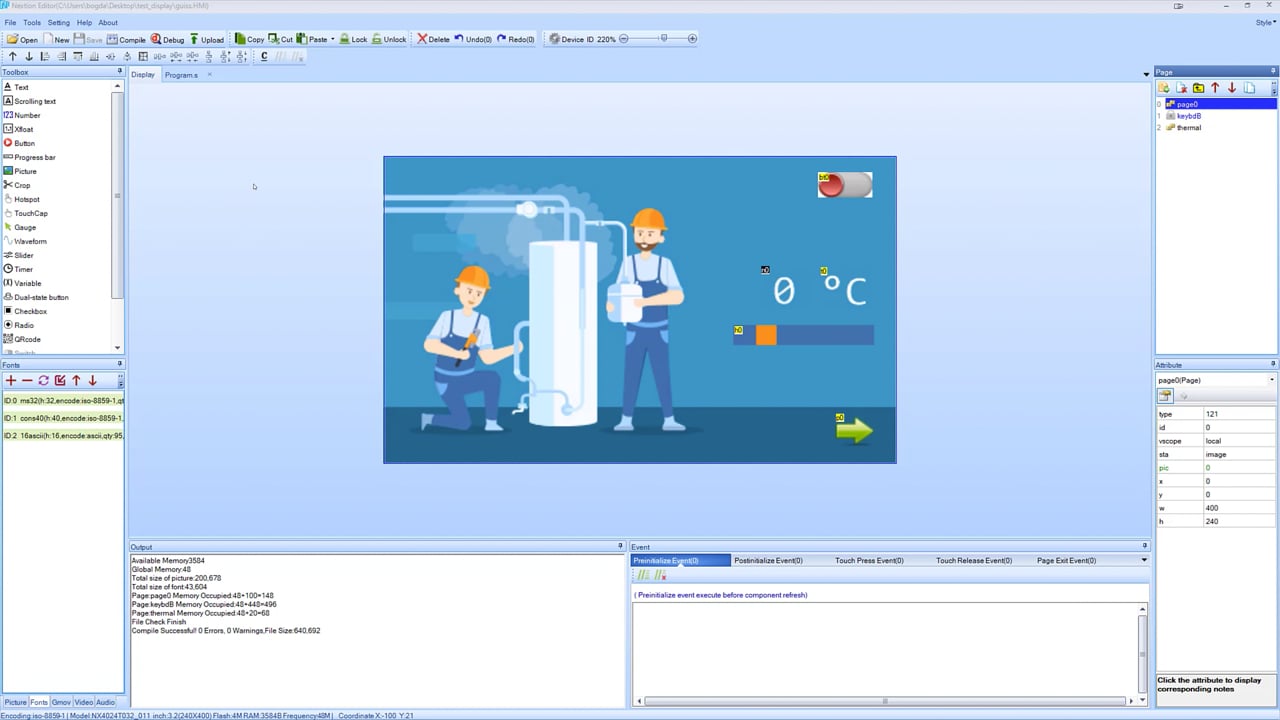1280x720 pixels.
Task: Open the page0(Page) attribute dropdown
Action: pos(1272,380)
